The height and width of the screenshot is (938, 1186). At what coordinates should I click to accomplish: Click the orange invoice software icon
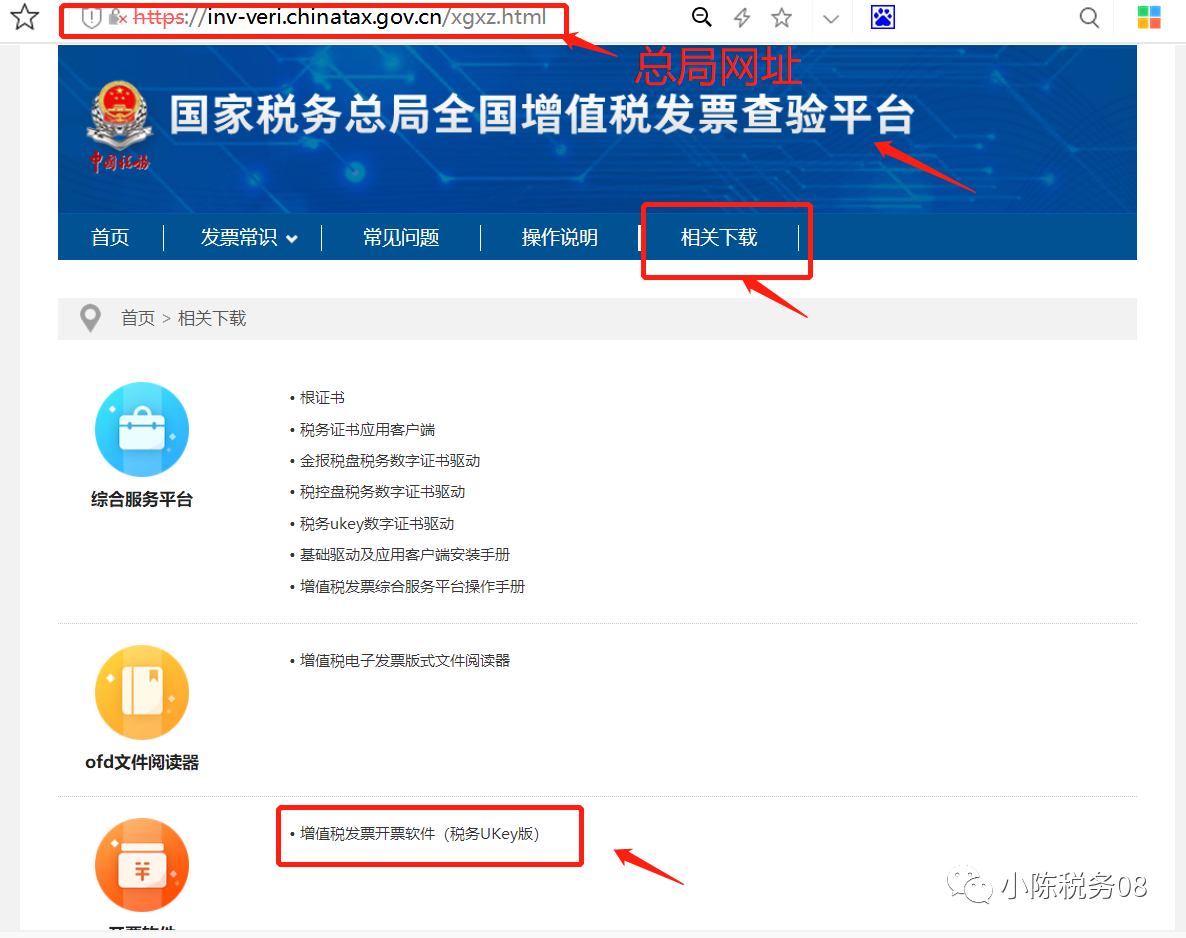[x=141, y=865]
